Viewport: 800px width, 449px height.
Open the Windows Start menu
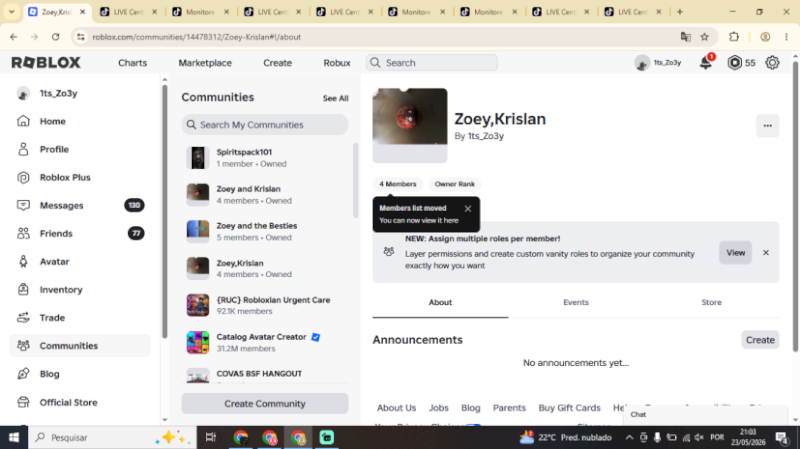tap(14, 438)
